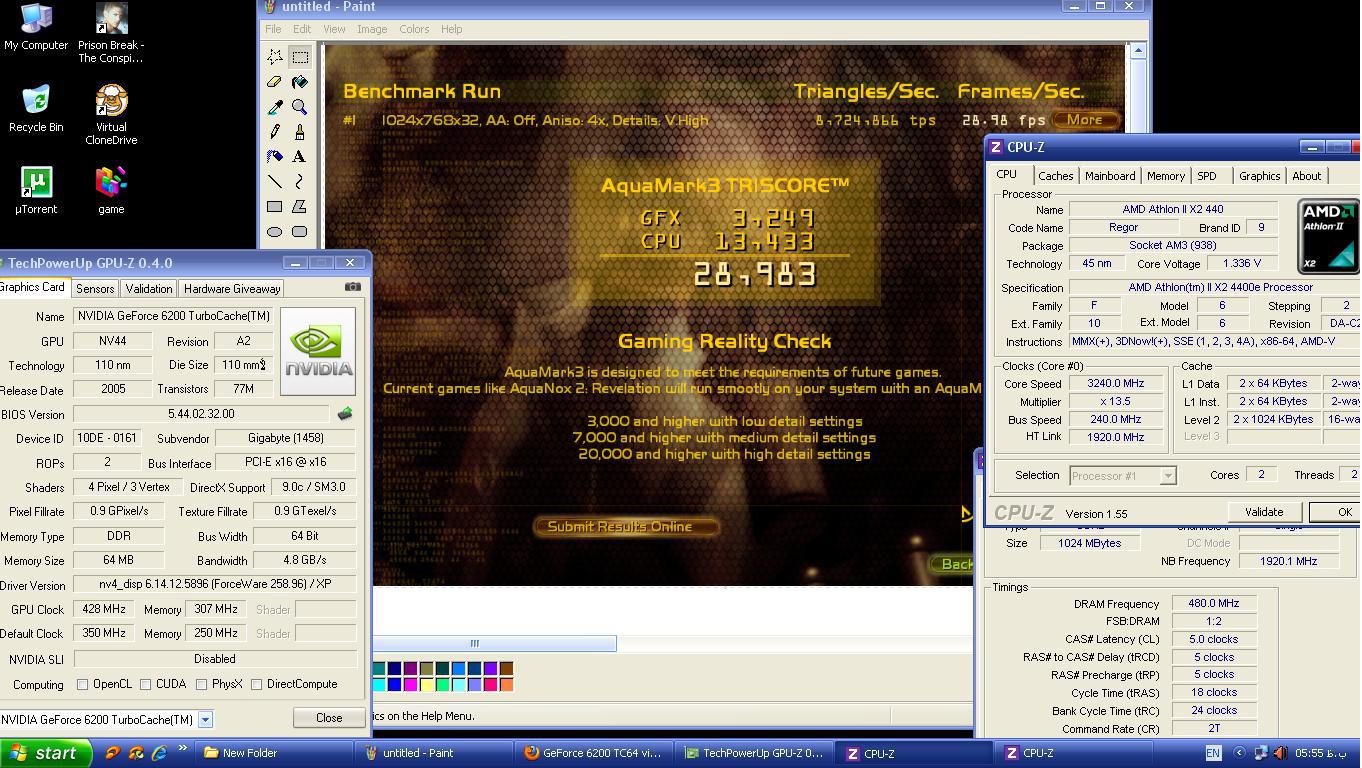Select the Rounded Rectangle shape tool

point(299,232)
